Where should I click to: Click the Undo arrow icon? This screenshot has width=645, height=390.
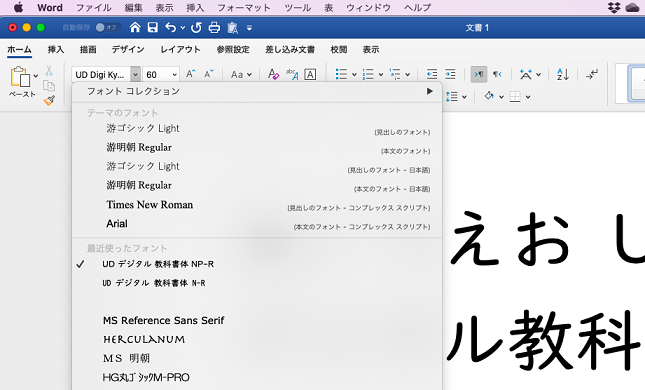170,28
